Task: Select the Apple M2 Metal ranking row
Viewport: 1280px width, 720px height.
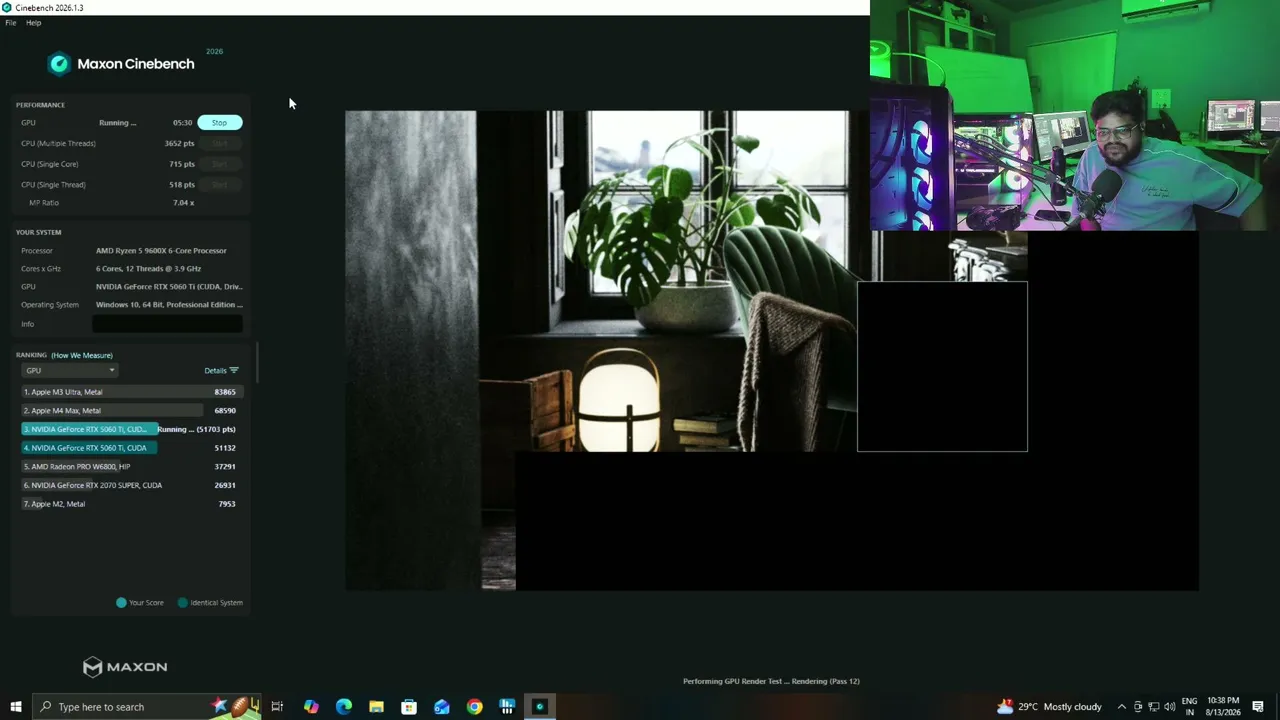Action: point(130,504)
